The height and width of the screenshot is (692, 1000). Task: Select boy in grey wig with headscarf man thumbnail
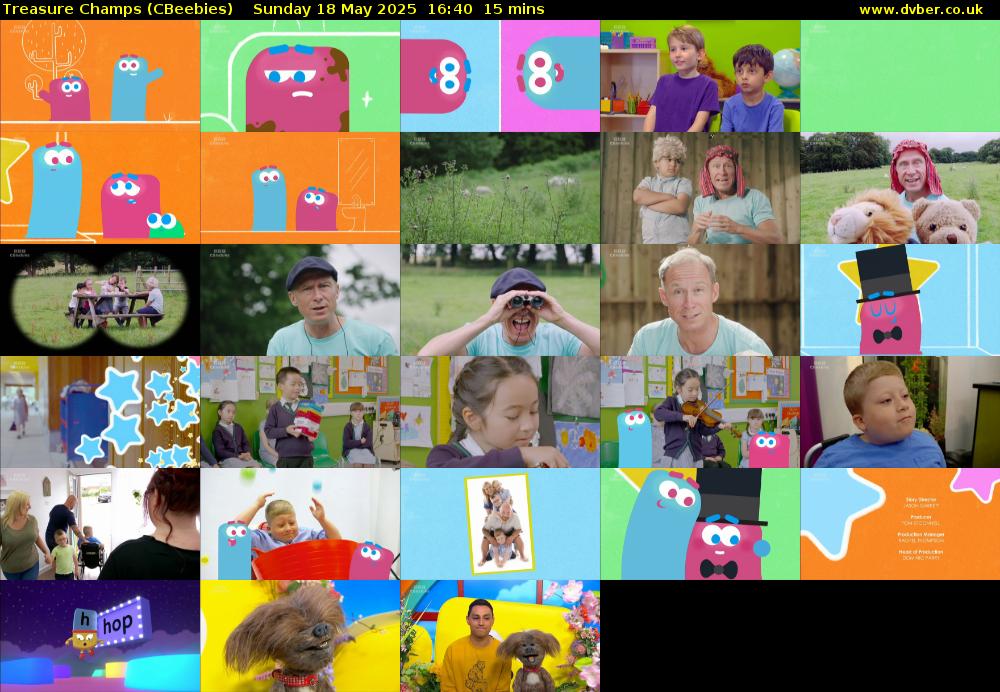[700, 188]
